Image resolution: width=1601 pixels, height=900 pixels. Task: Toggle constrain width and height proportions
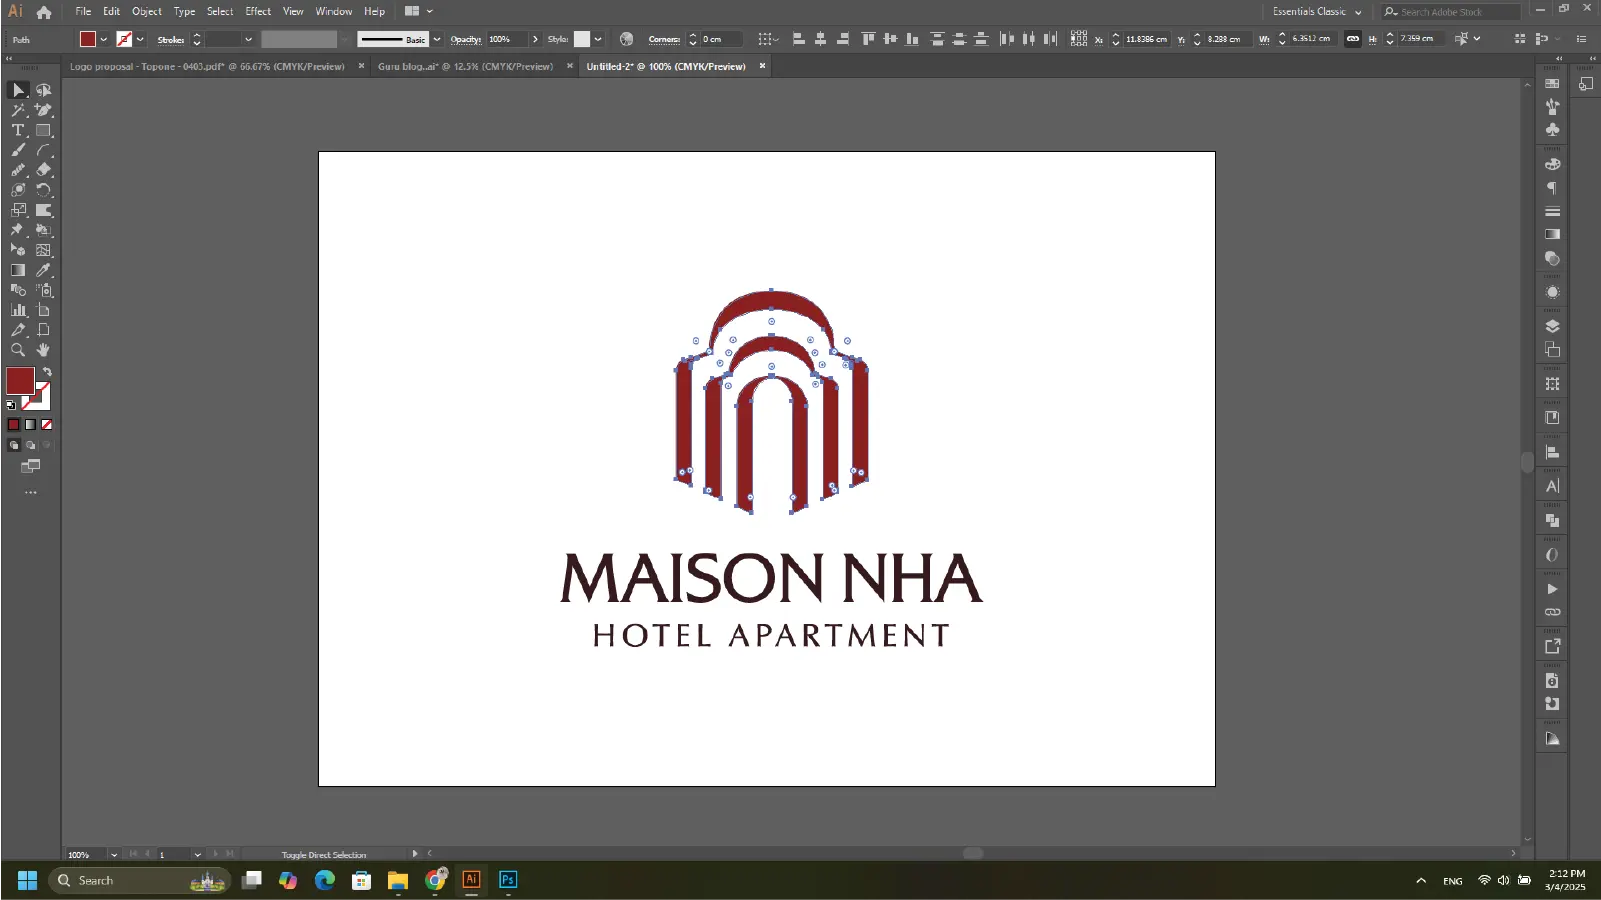(1353, 39)
